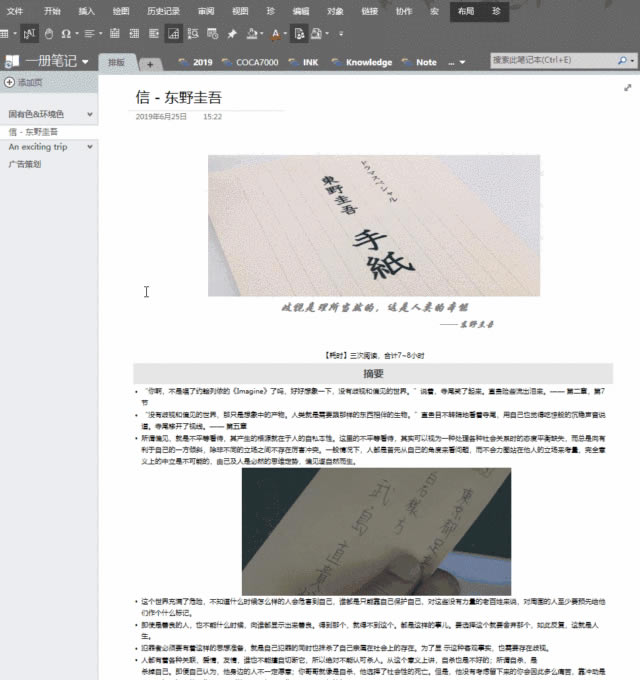Open the 文件 menu

15,11
